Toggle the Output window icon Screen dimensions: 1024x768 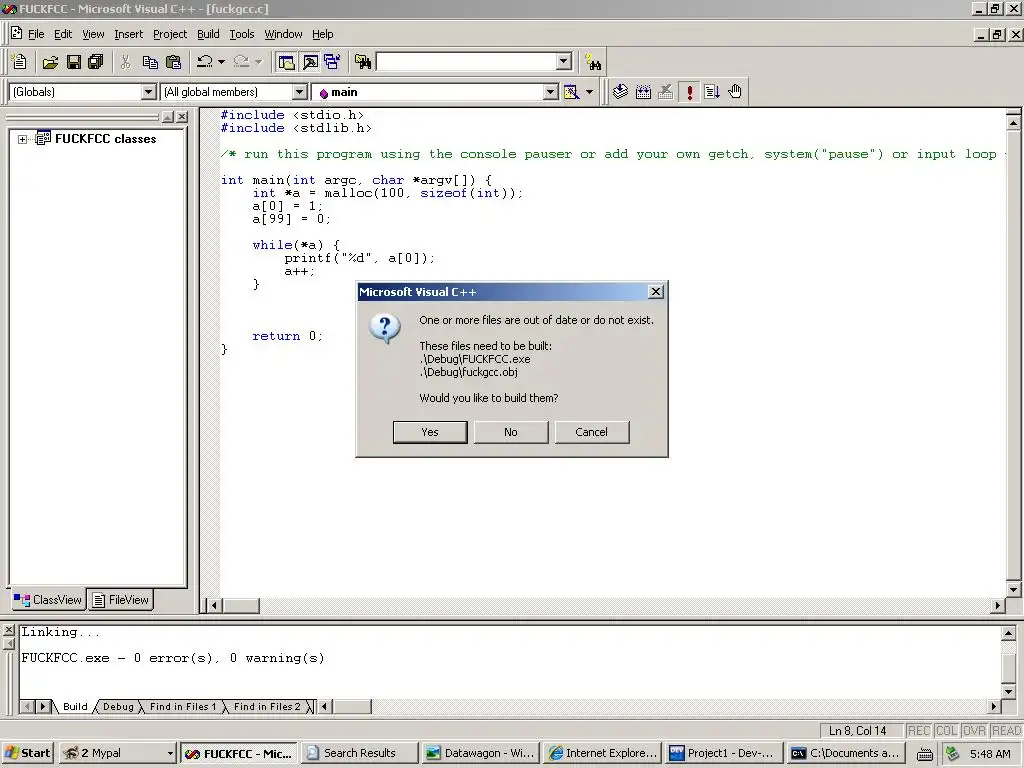pyautogui.click(x=310, y=62)
